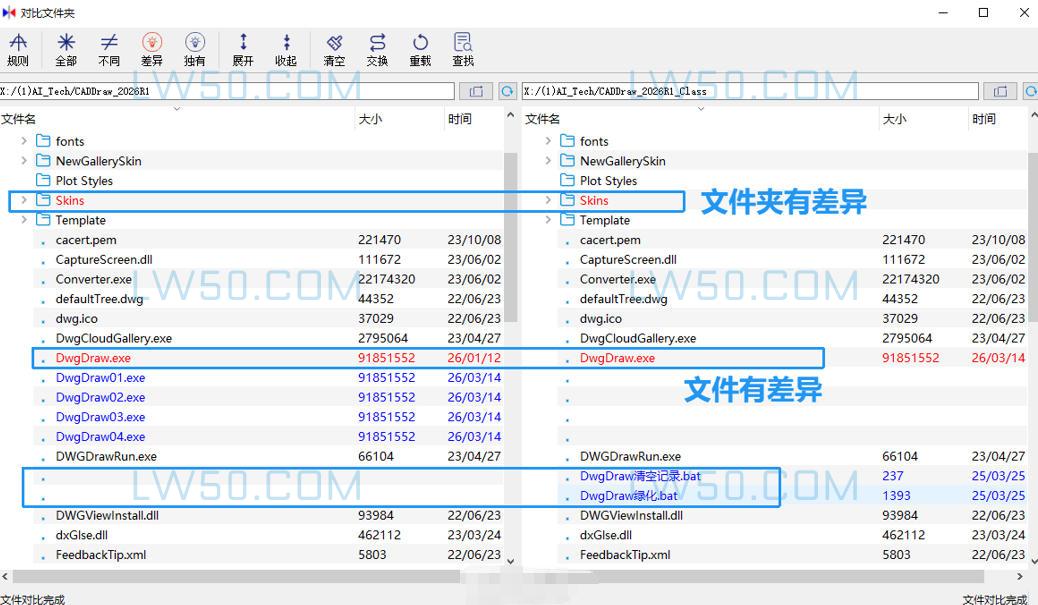Open the 规则 (rules) settings icon
Viewport: 1038px width, 605px height.
coord(18,47)
